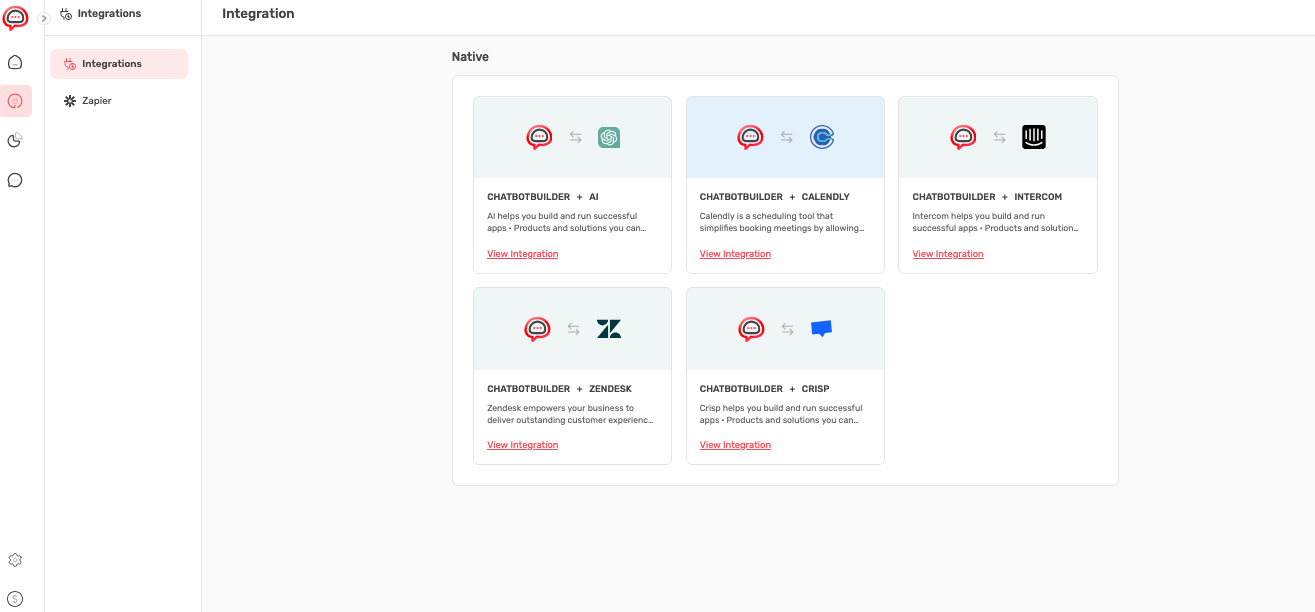Open the chat bubble icon in the left rail
This screenshot has width=1315, height=612.
(15, 179)
